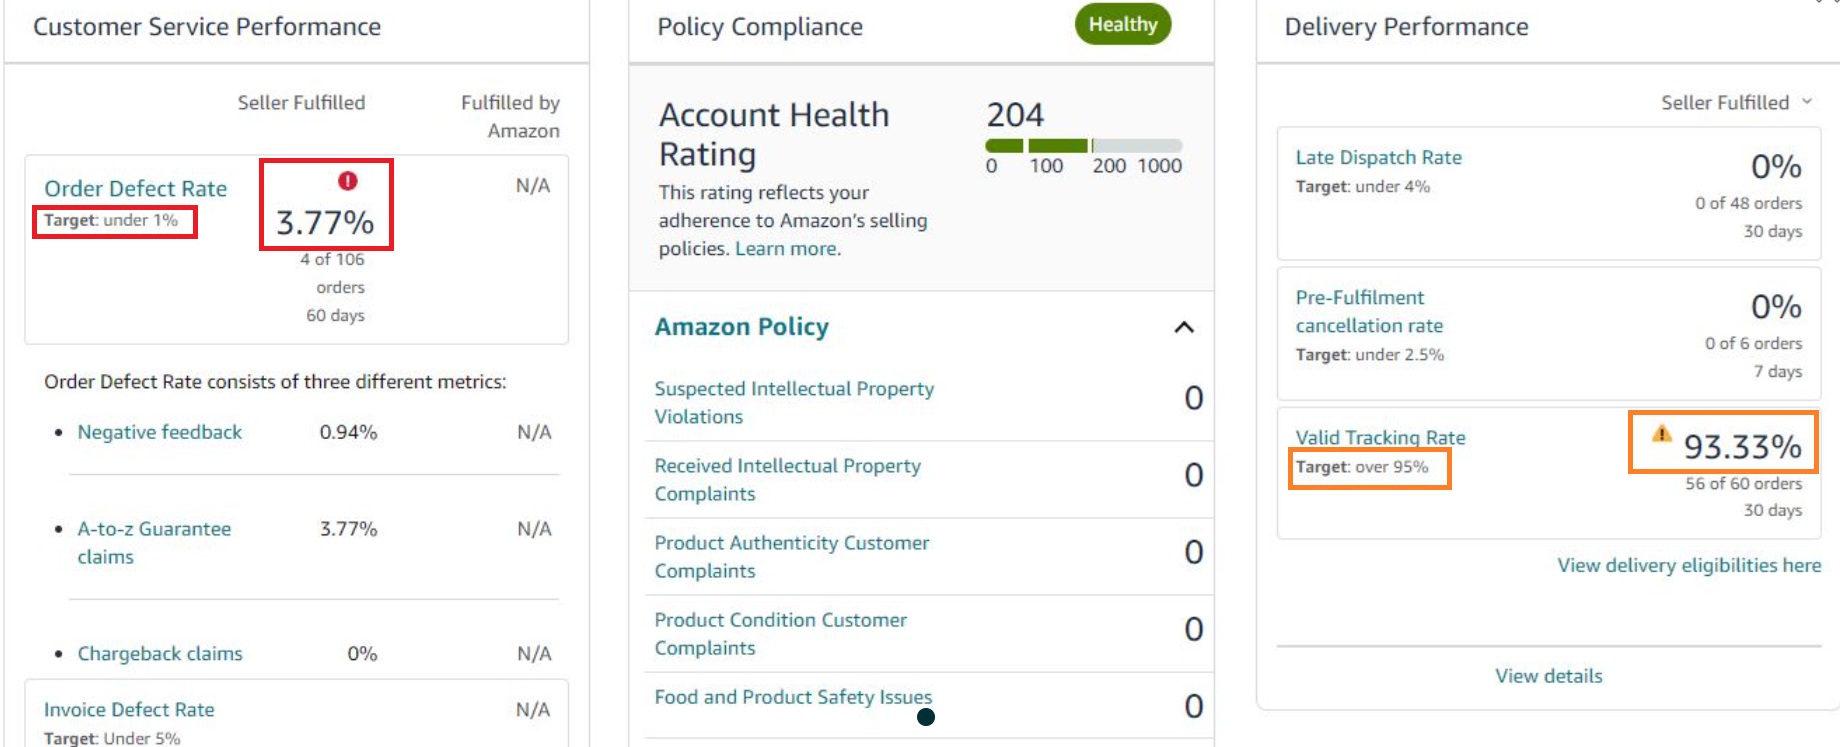
Task: Open Invoice Defect Rate link
Action: point(129,709)
